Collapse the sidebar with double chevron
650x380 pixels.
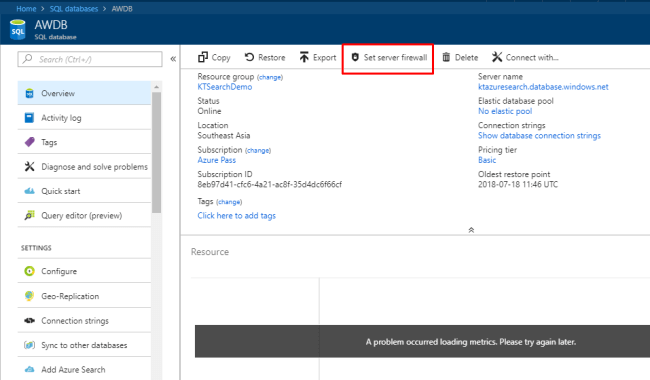(173, 59)
